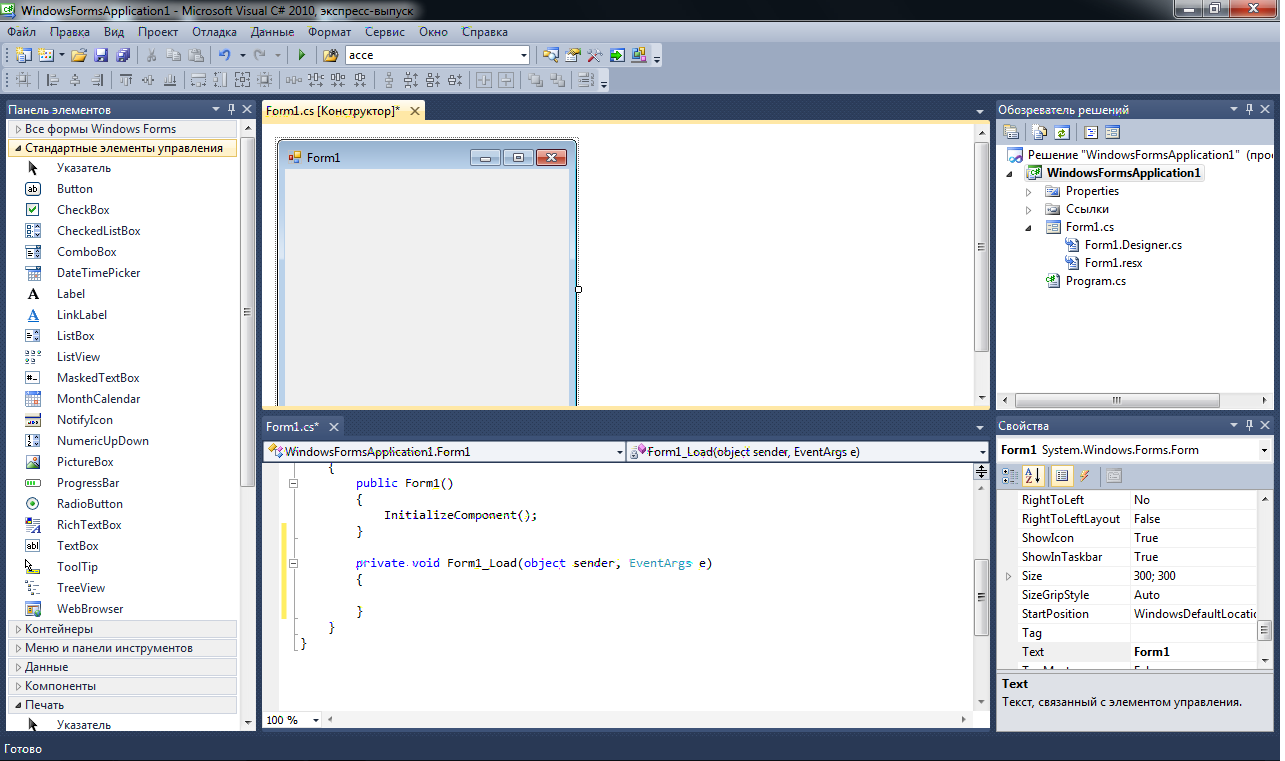Click View Code icon in Solution Explorer
Screen dimensions: 1285x761
[1091, 132]
